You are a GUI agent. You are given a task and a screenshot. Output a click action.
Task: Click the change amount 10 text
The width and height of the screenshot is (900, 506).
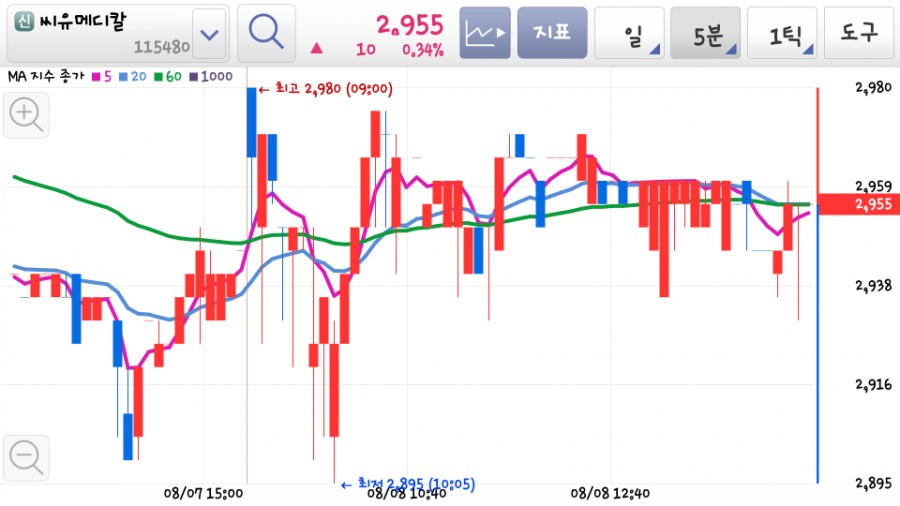[365, 50]
